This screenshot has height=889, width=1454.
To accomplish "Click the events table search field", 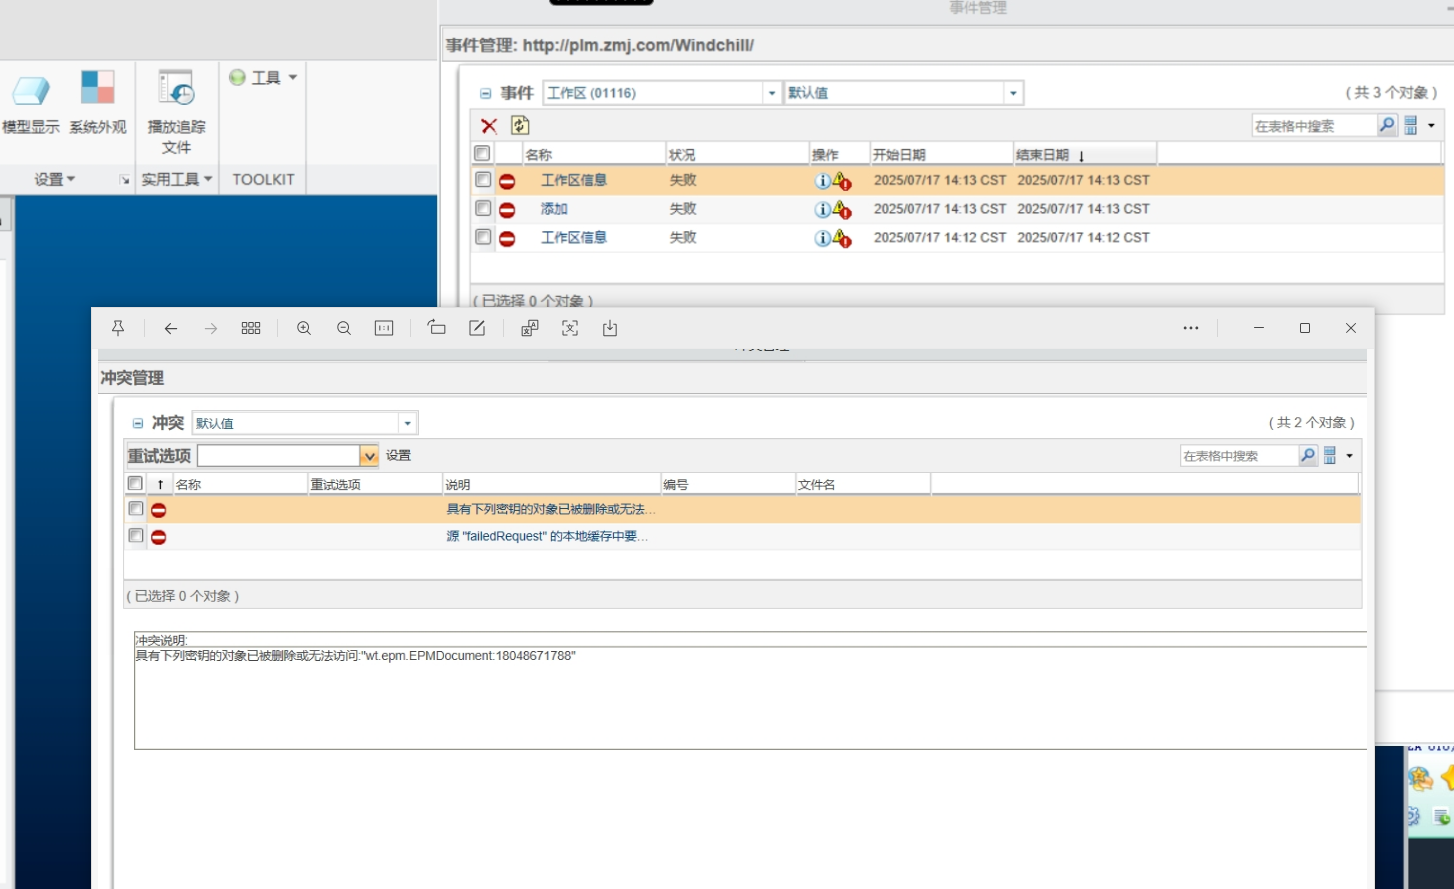I will [1313, 126].
